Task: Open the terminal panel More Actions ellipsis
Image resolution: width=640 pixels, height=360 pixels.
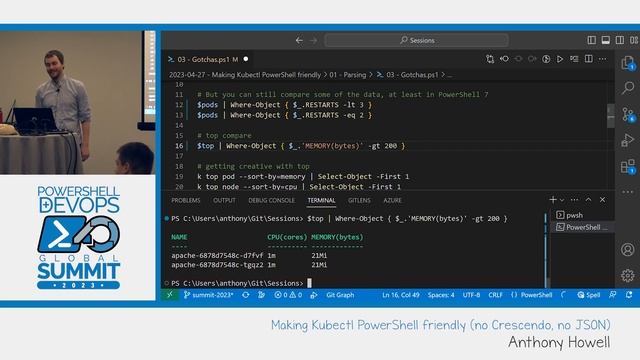Action: pyautogui.click(x=574, y=200)
